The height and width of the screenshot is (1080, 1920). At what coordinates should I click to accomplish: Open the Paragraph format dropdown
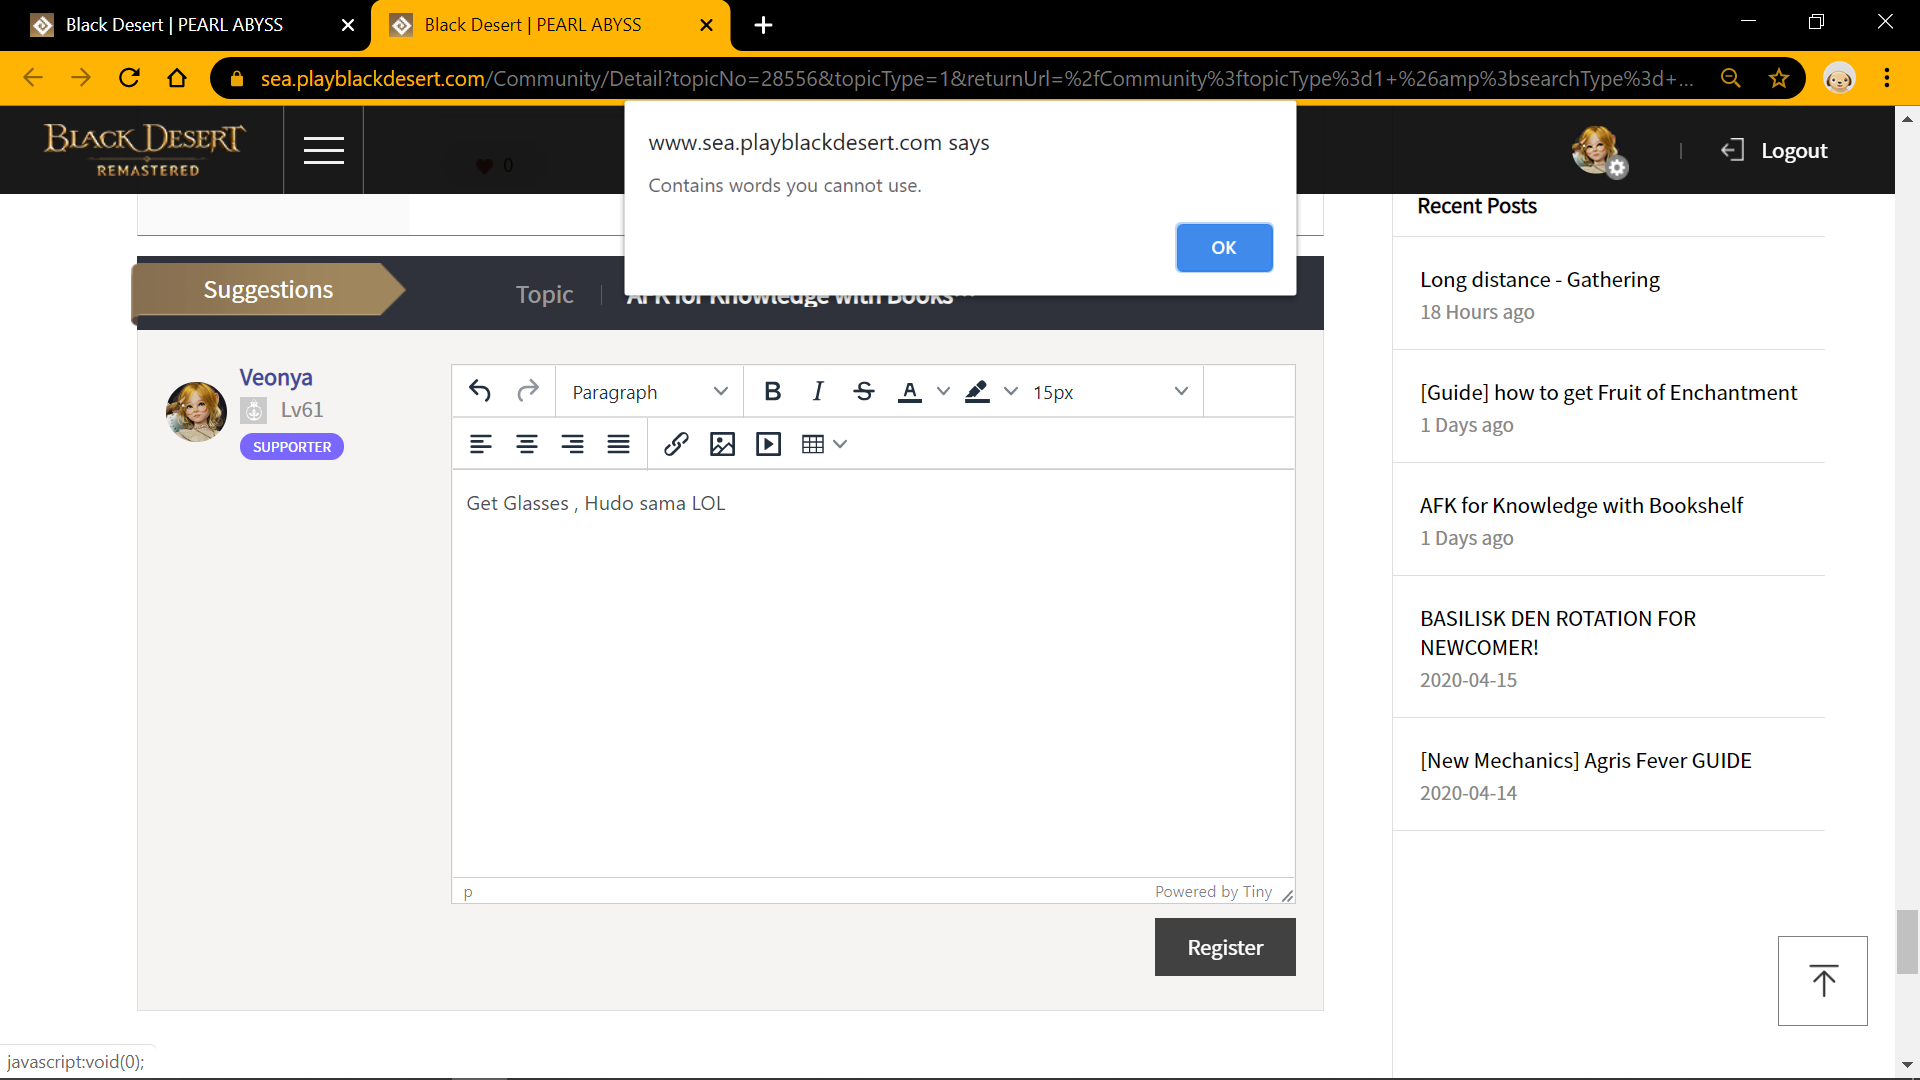(649, 392)
